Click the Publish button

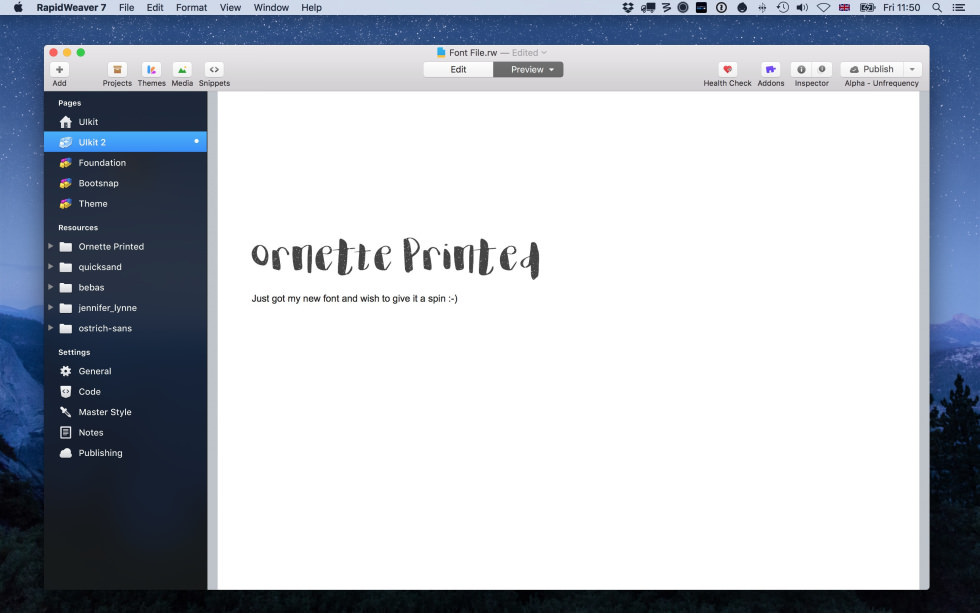pos(872,69)
